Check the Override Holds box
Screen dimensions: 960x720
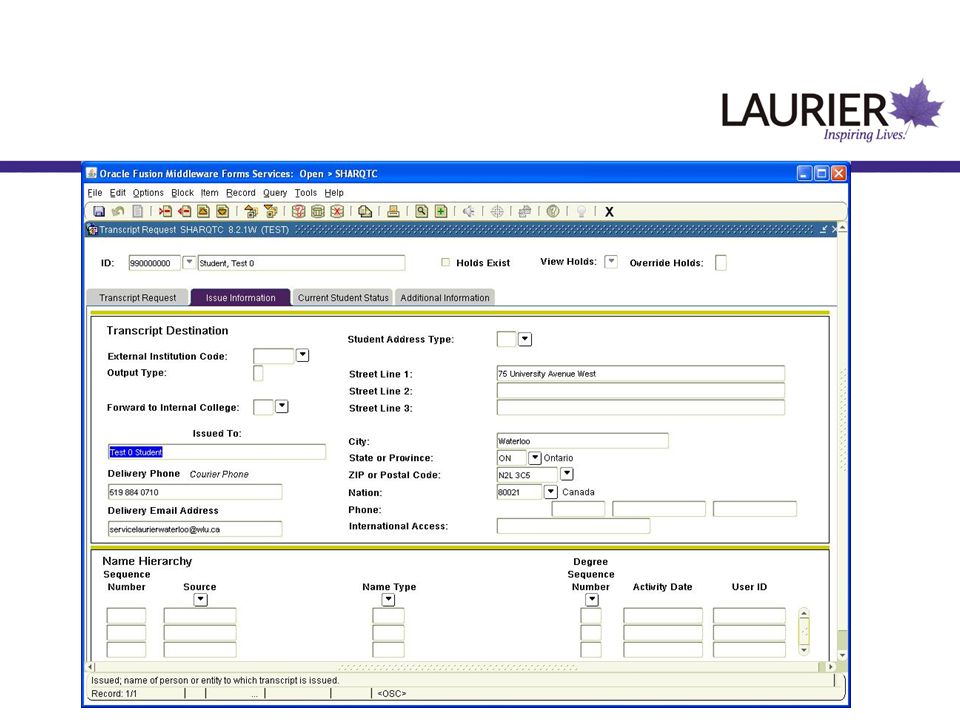(x=721, y=263)
